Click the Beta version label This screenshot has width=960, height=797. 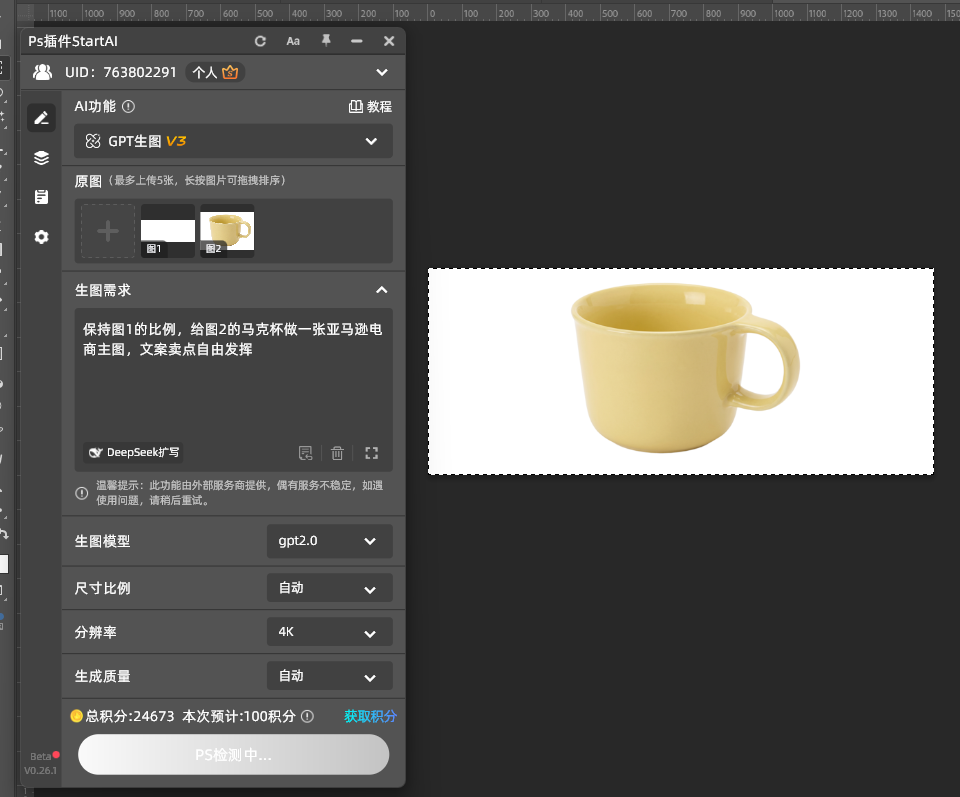[x=40, y=757]
